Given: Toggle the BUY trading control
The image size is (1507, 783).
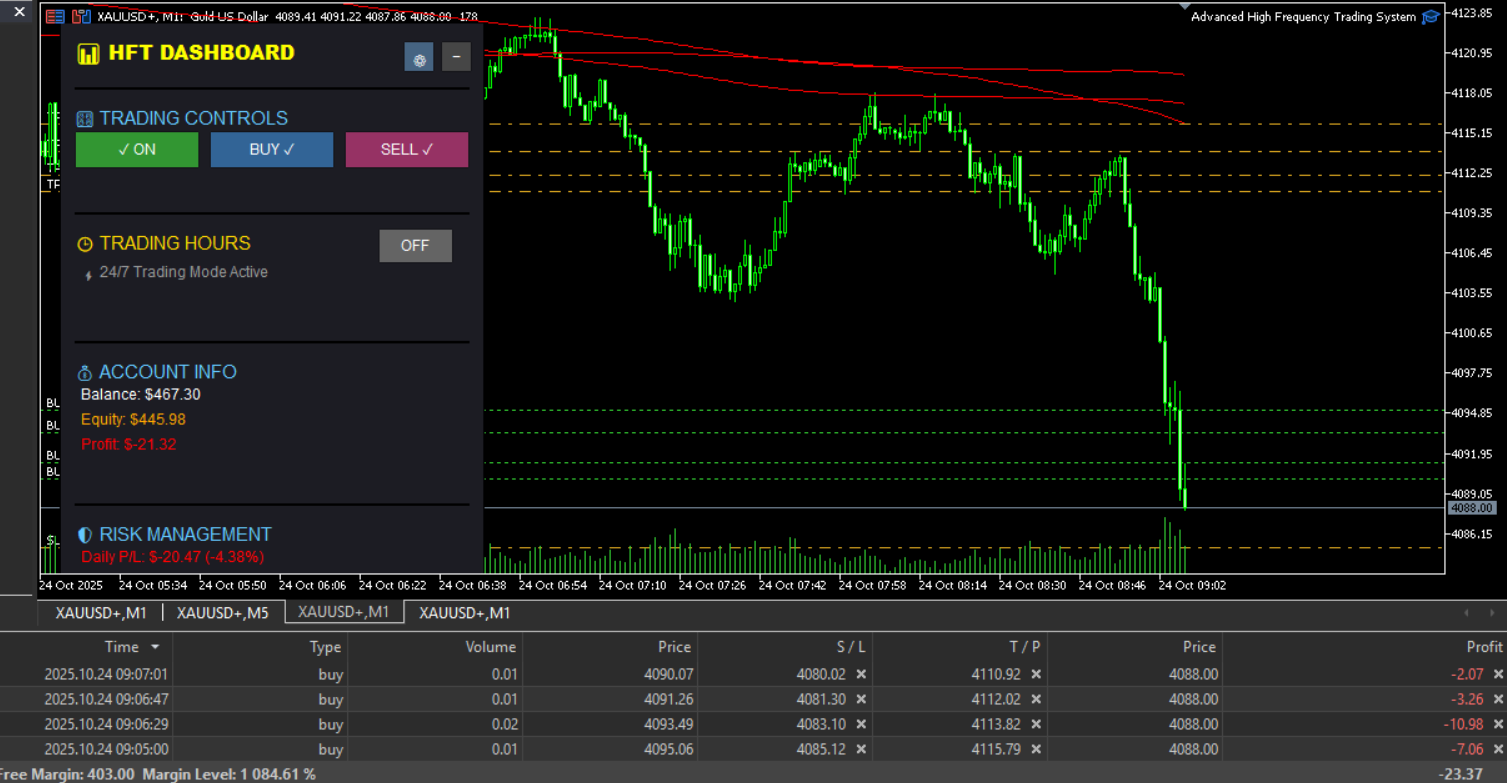Looking at the screenshot, I should click(272, 150).
